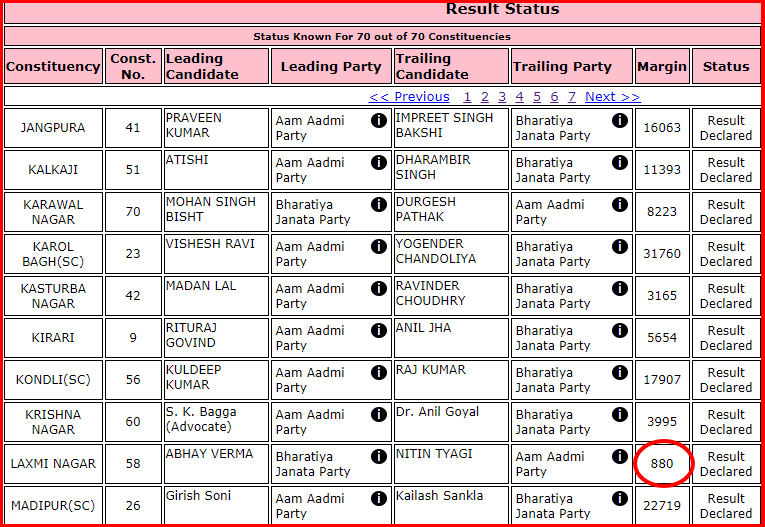
Task: Click trailing candidate NITIN TYAGI
Action: tap(434, 454)
